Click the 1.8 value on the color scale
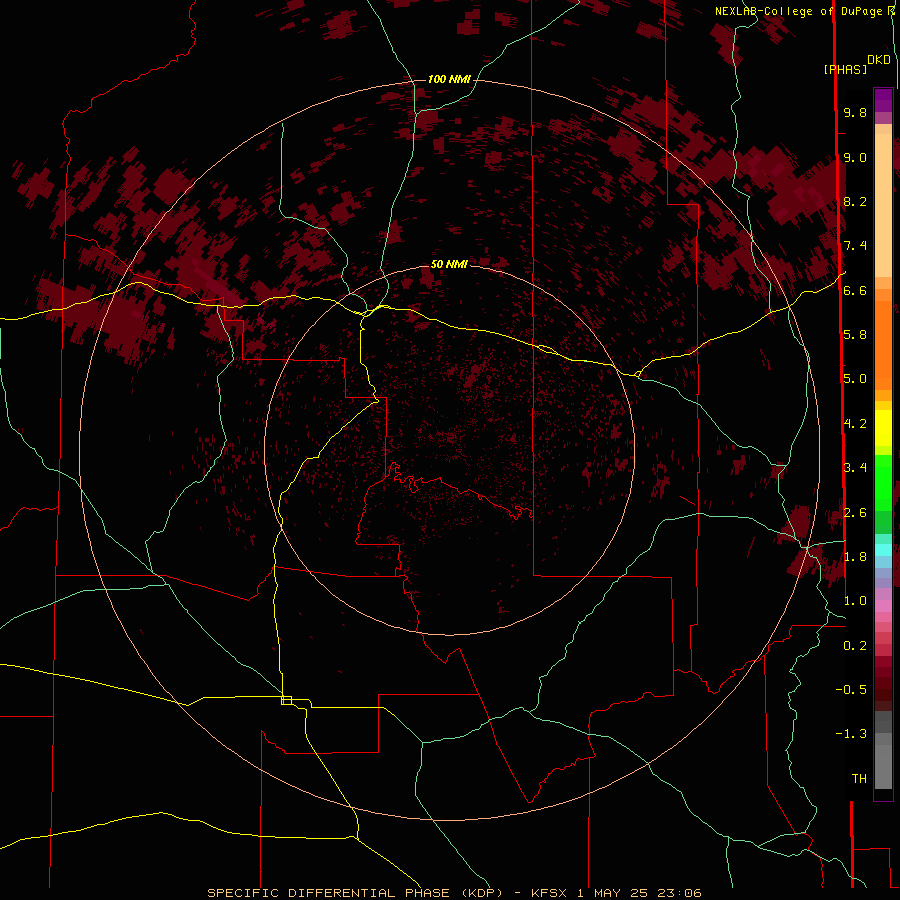The width and height of the screenshot is (900, 900). coord(855,557)
